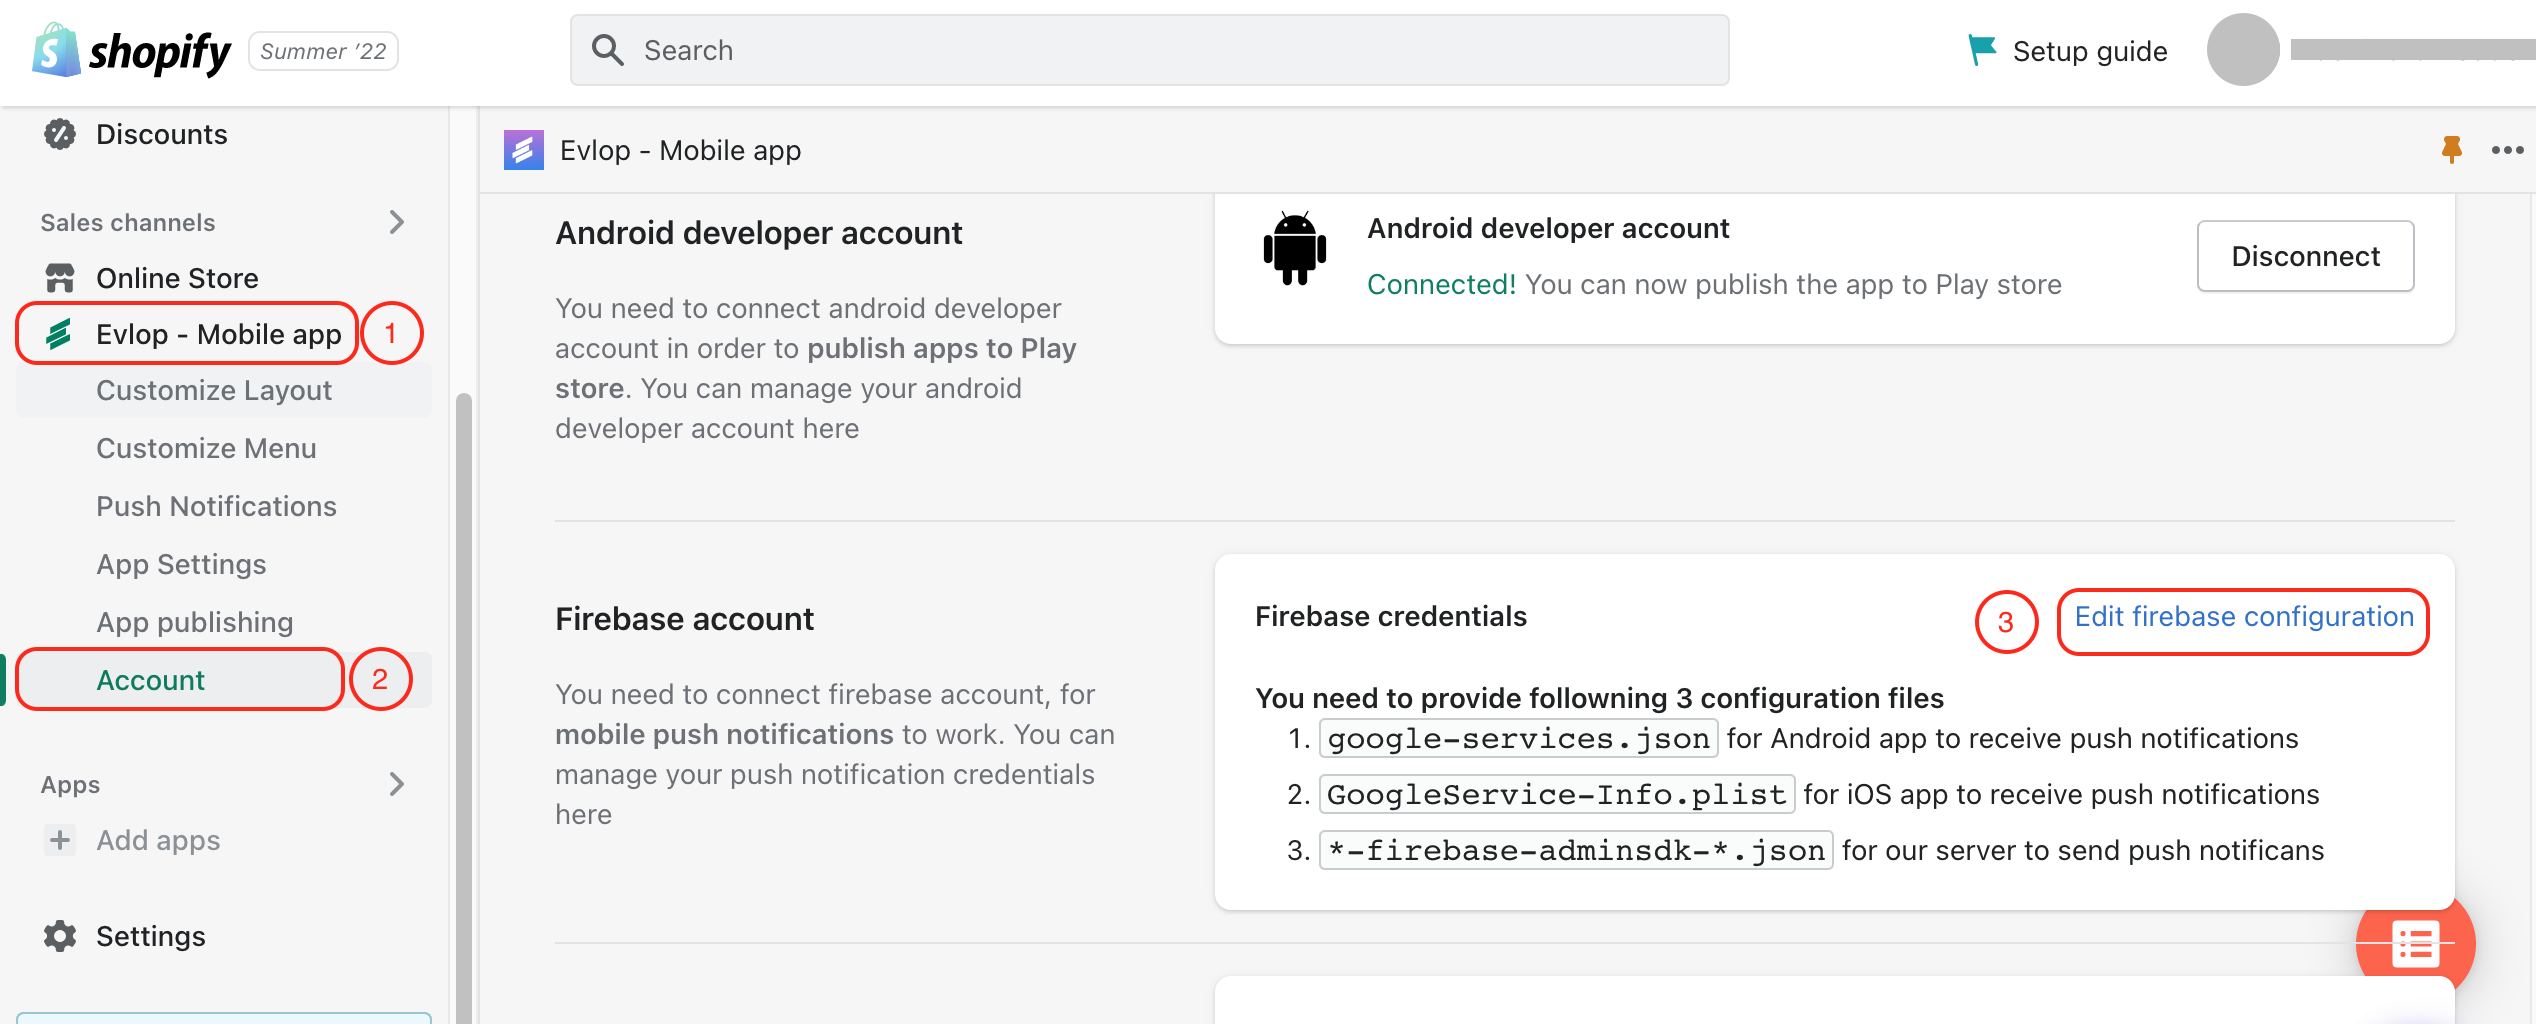The image size is (2536, 1024).
Task: Click the Summer '22 badge
Action: (x=323, y=51)
